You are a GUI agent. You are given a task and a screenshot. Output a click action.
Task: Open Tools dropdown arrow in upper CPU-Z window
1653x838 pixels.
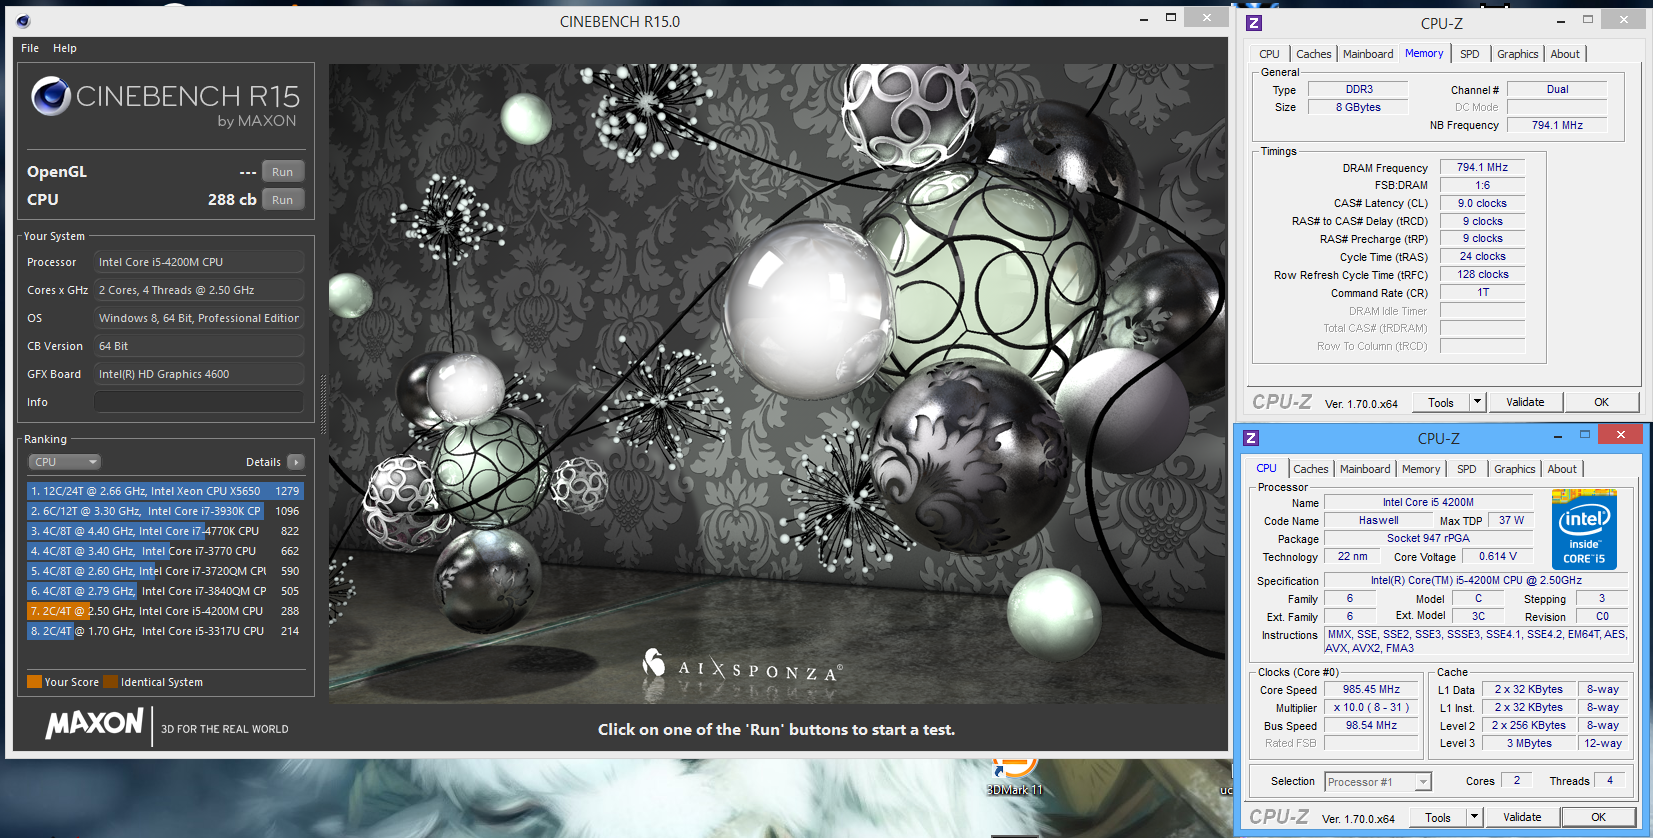[1477, 402]
